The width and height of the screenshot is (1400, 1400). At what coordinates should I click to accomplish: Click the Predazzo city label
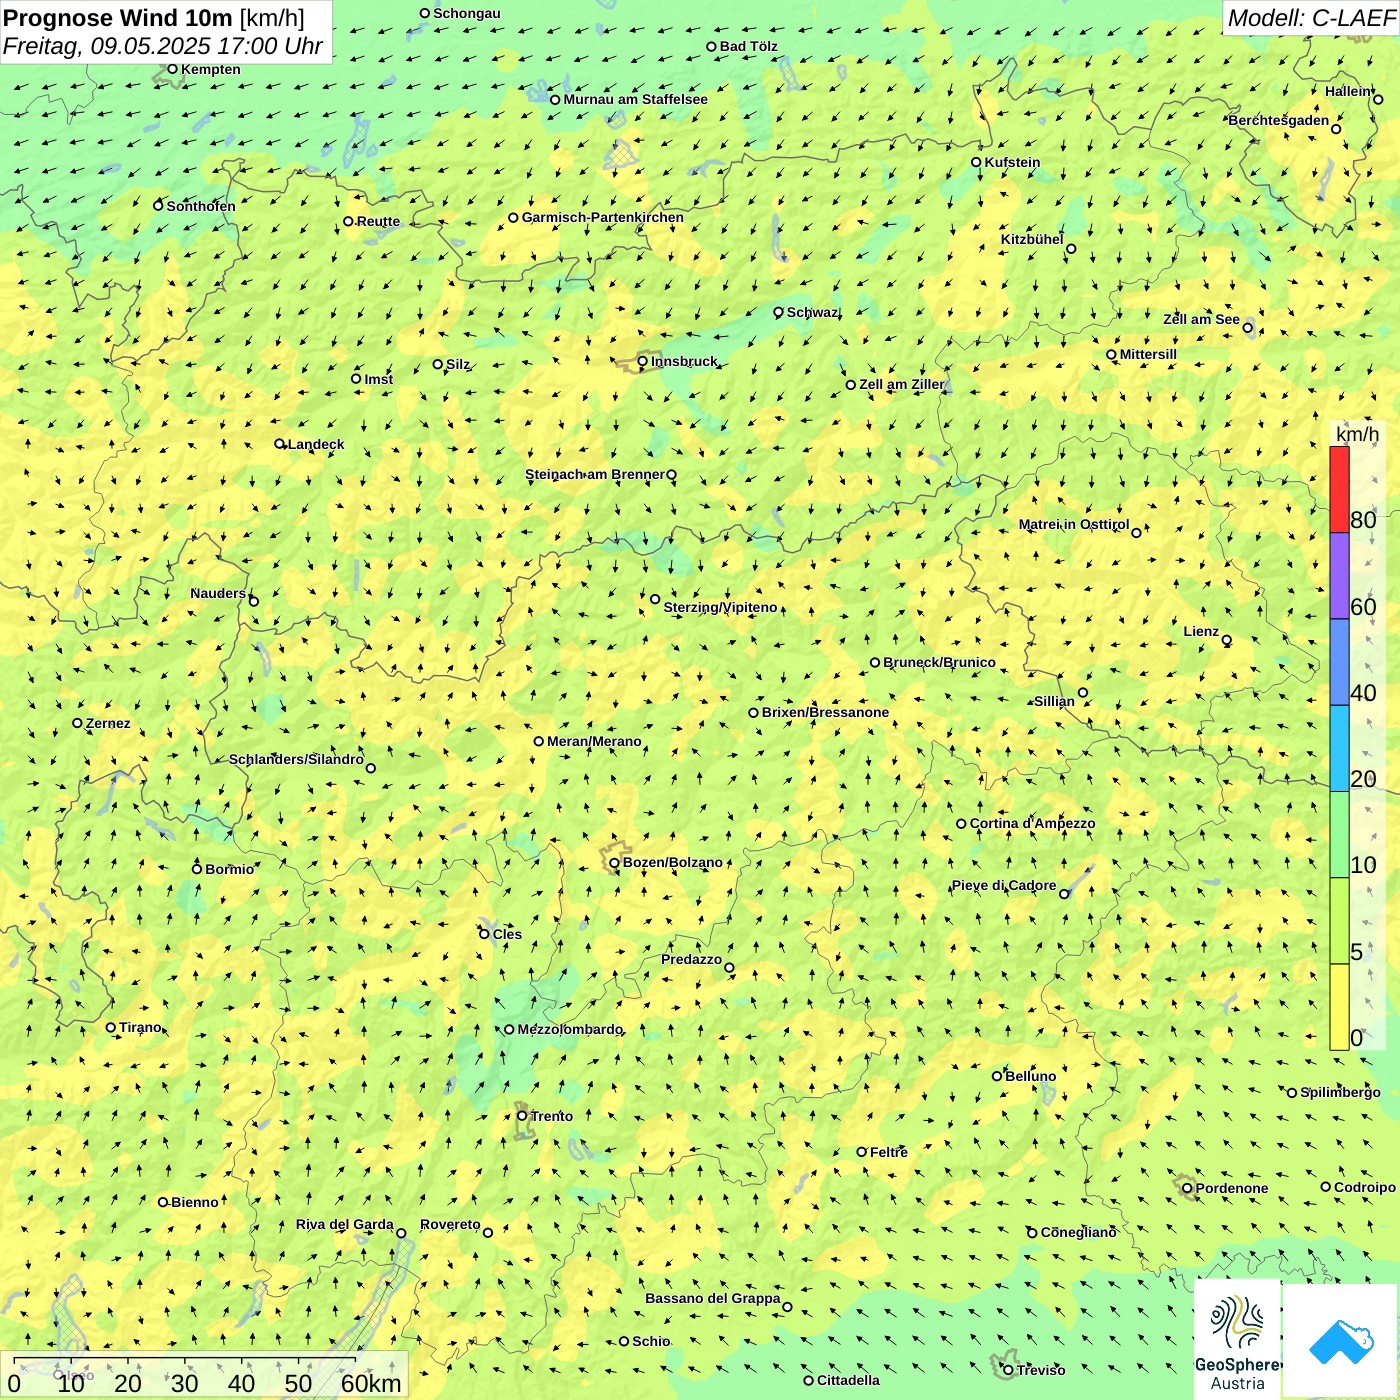click(x=691, y=959)
